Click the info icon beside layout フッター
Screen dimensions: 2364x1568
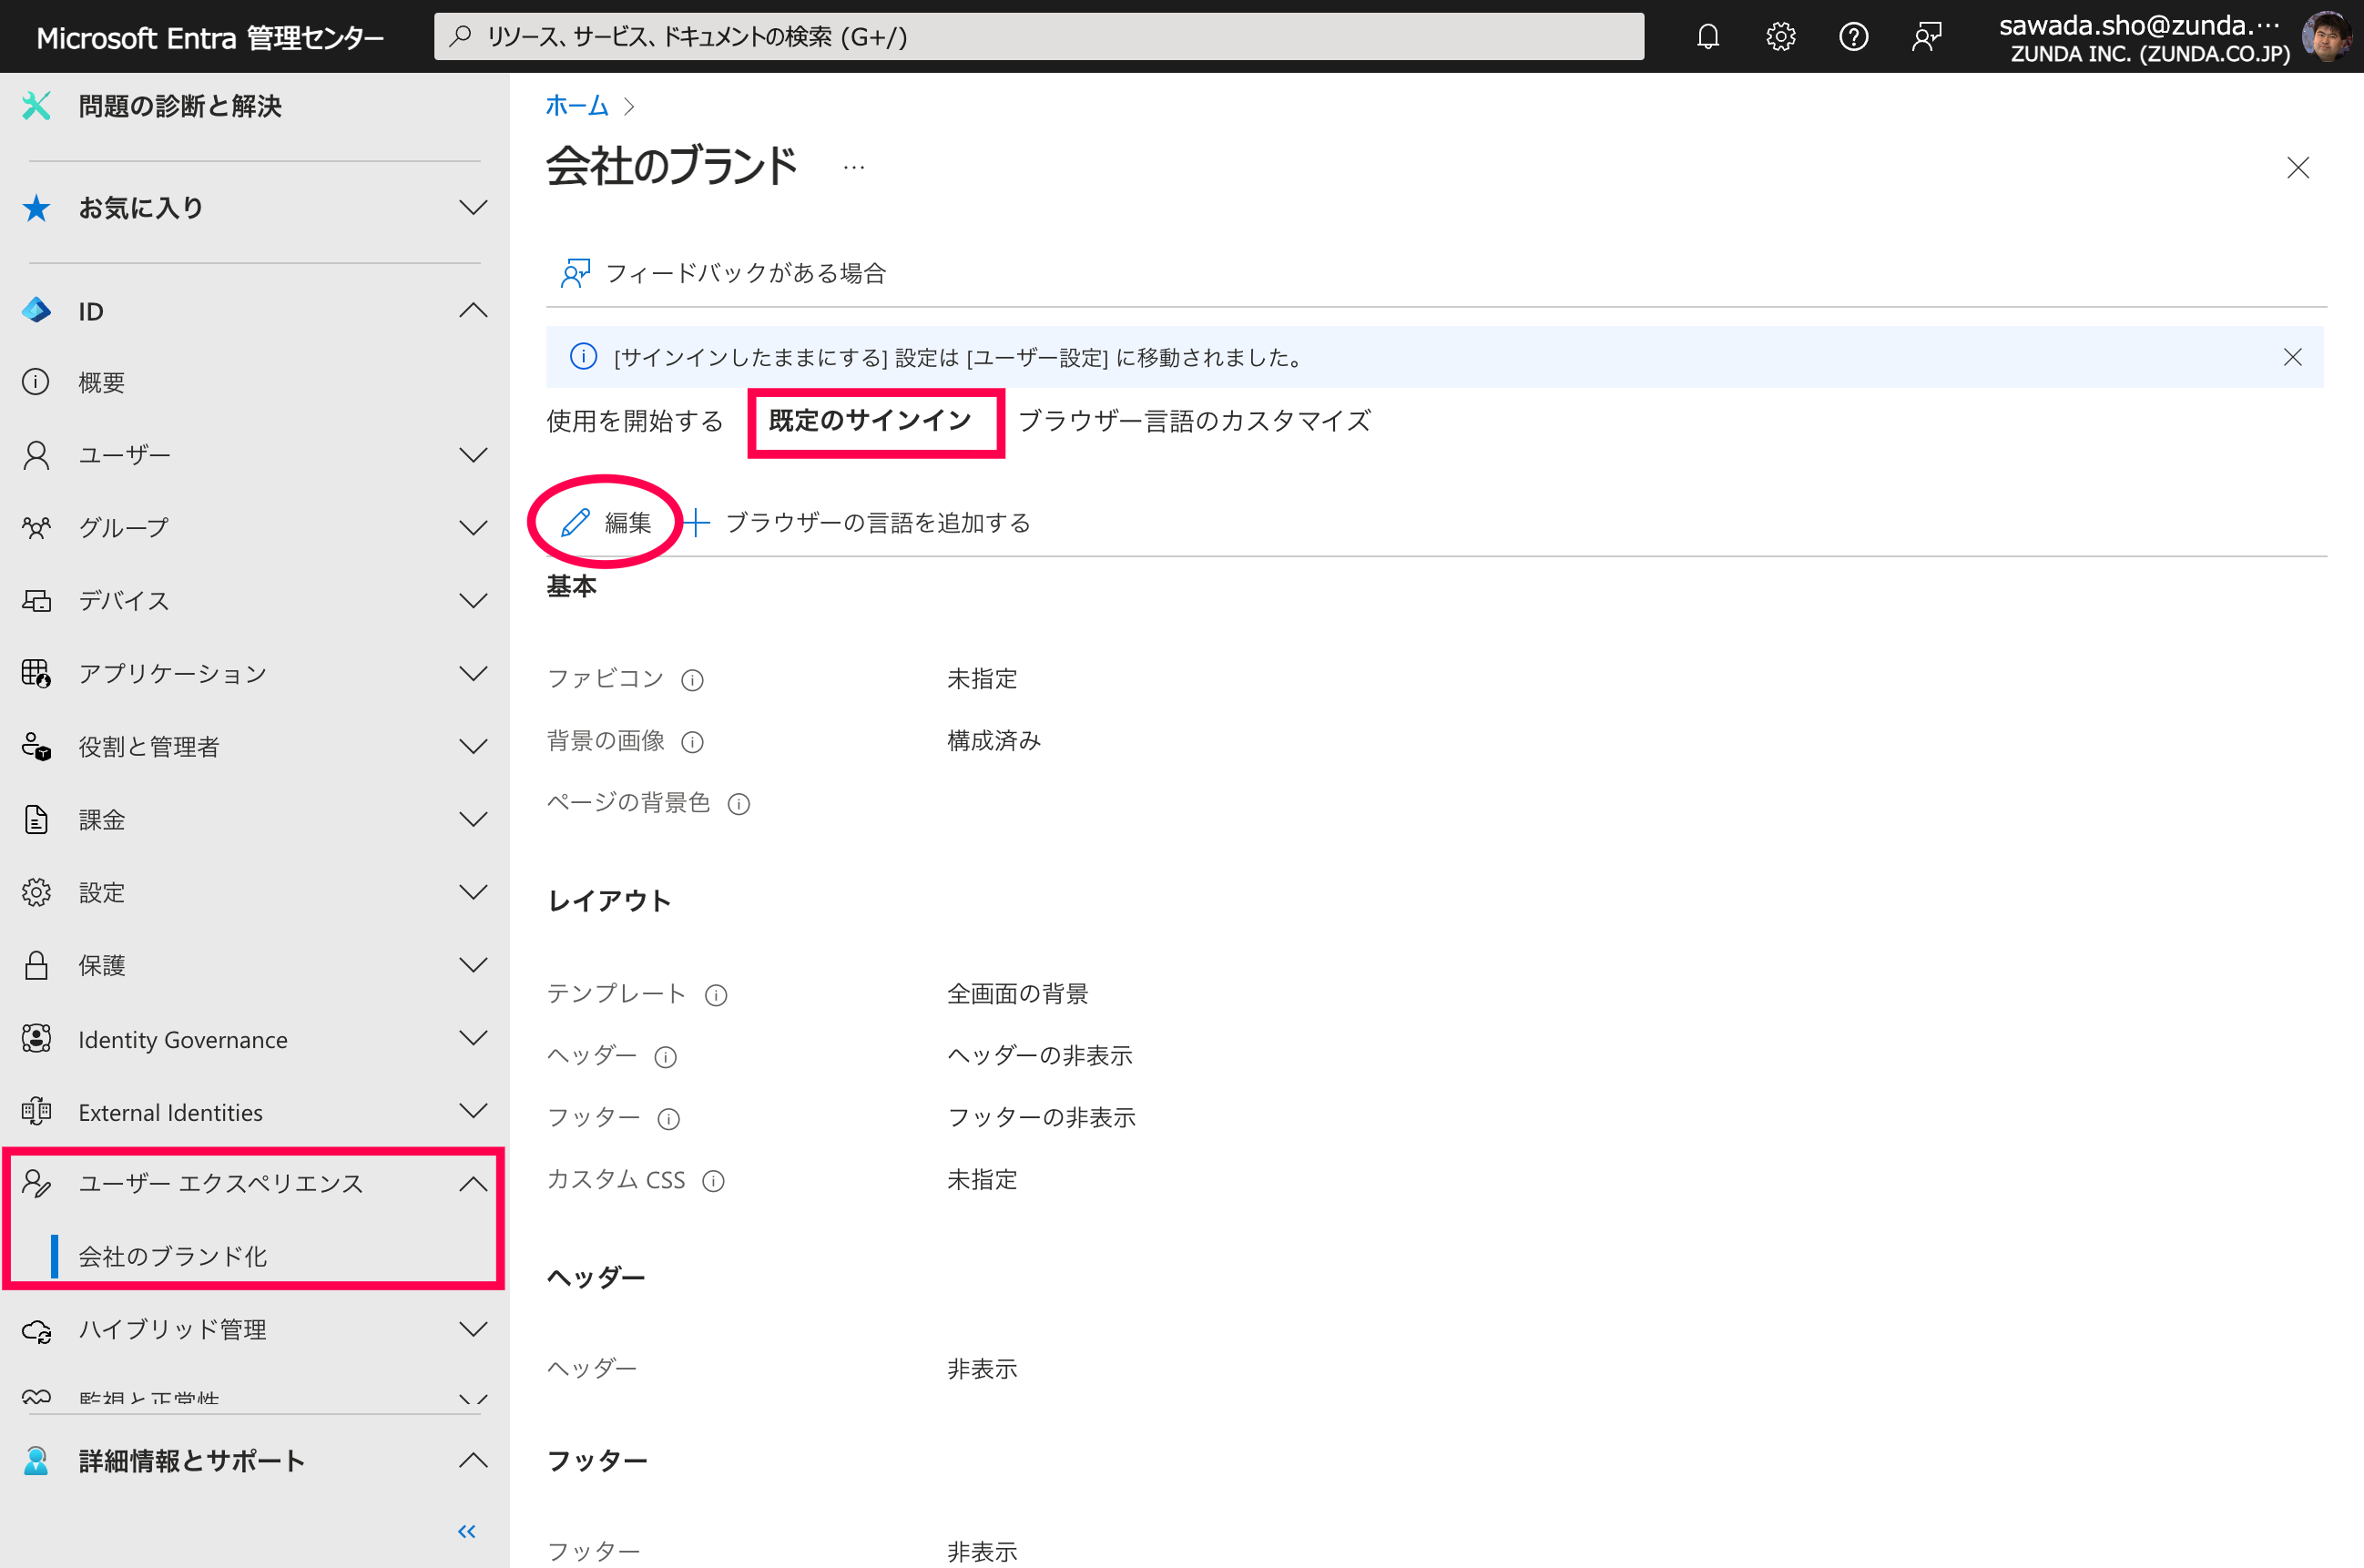(669, 1119)
